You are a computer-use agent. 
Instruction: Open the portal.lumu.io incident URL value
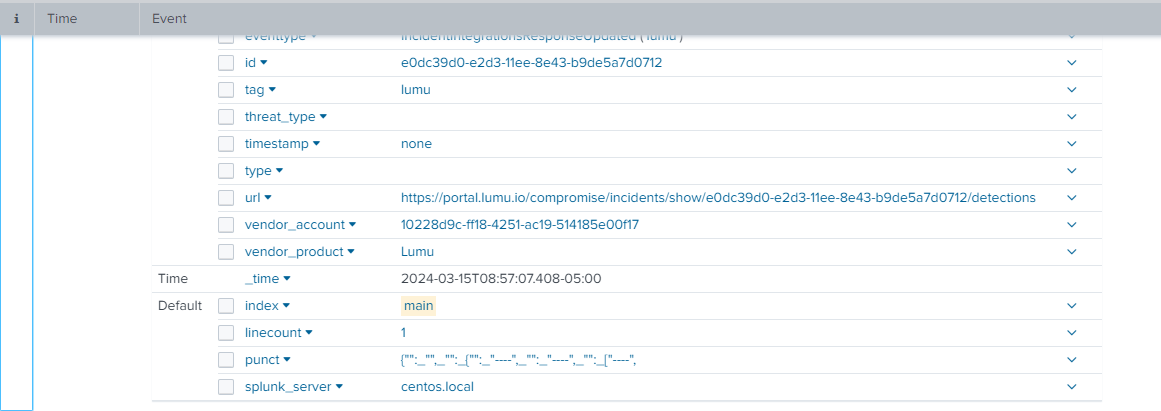click(x=717, y=198)
